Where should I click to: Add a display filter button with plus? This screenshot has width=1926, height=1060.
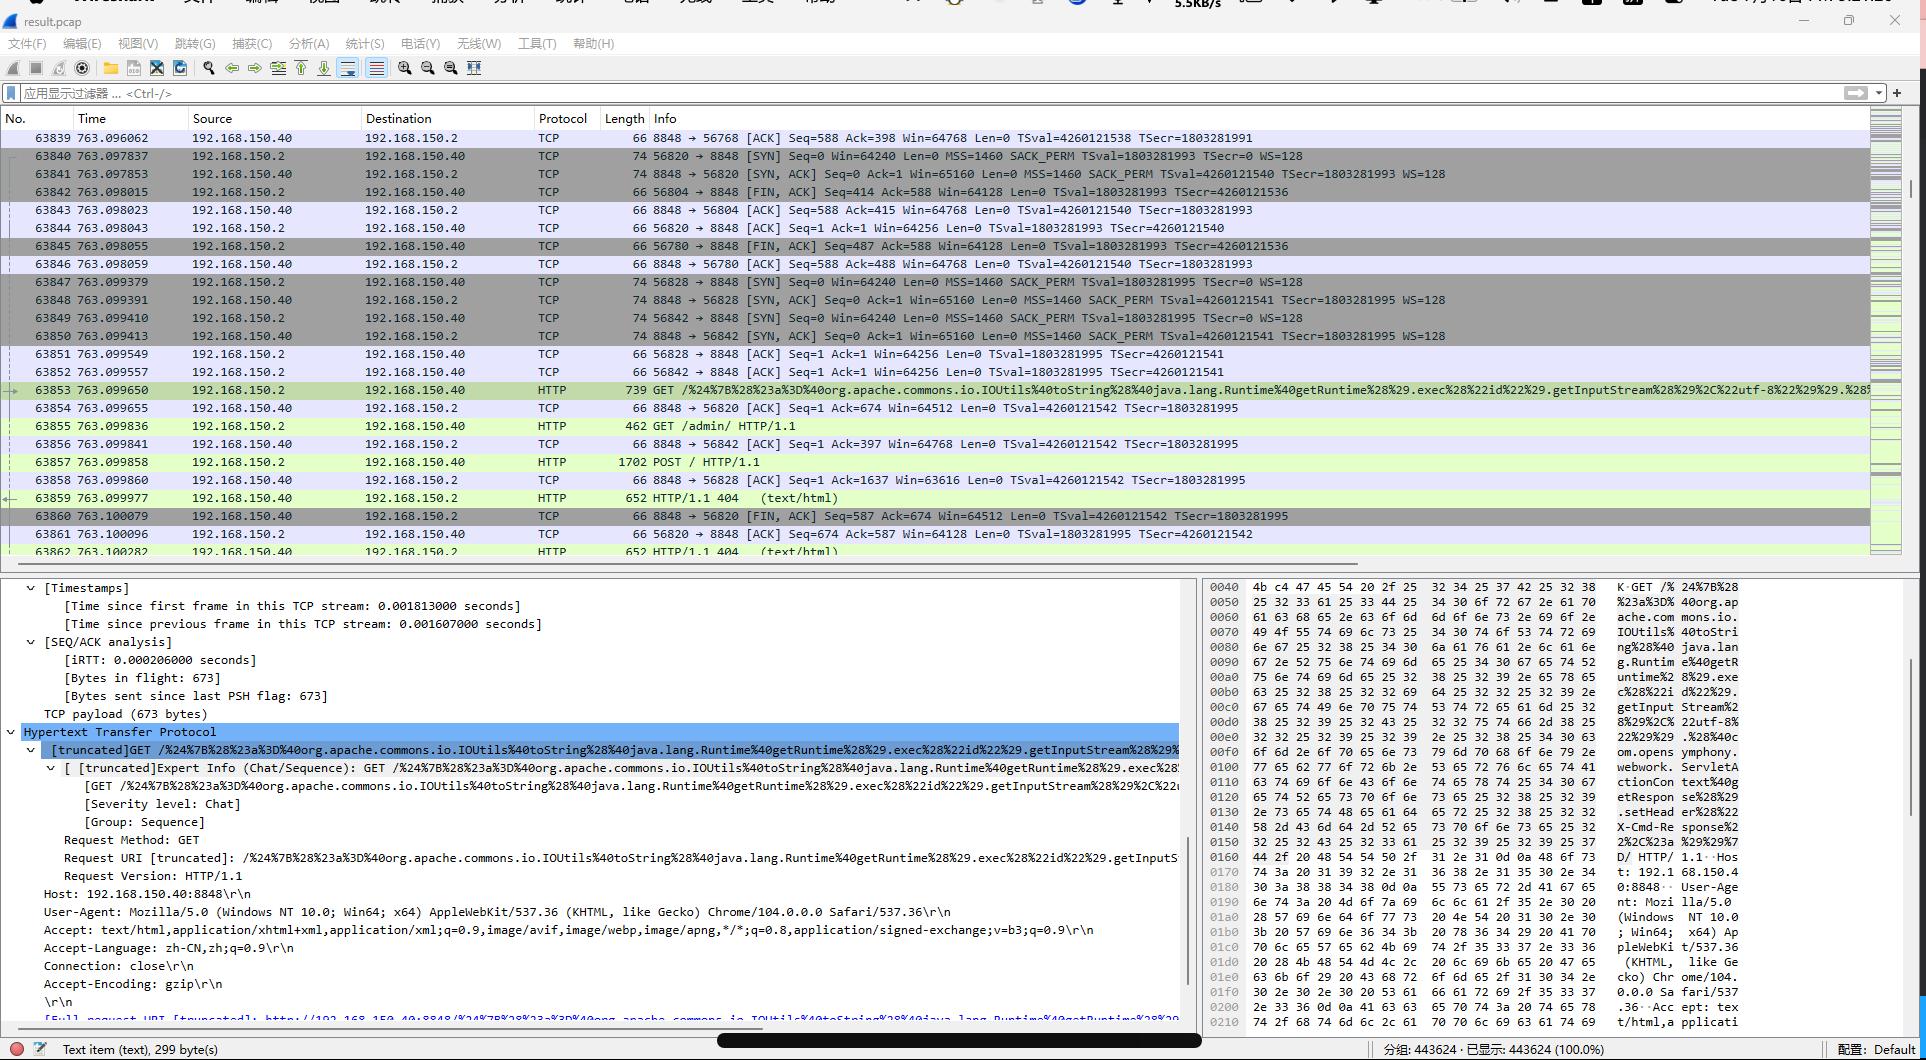pos(1897,93)
